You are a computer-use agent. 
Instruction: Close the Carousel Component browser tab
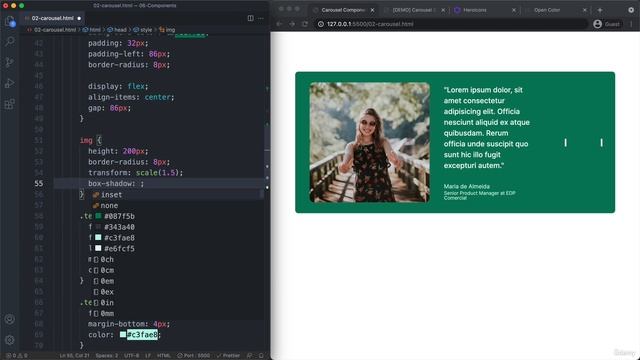click(372, 10)
